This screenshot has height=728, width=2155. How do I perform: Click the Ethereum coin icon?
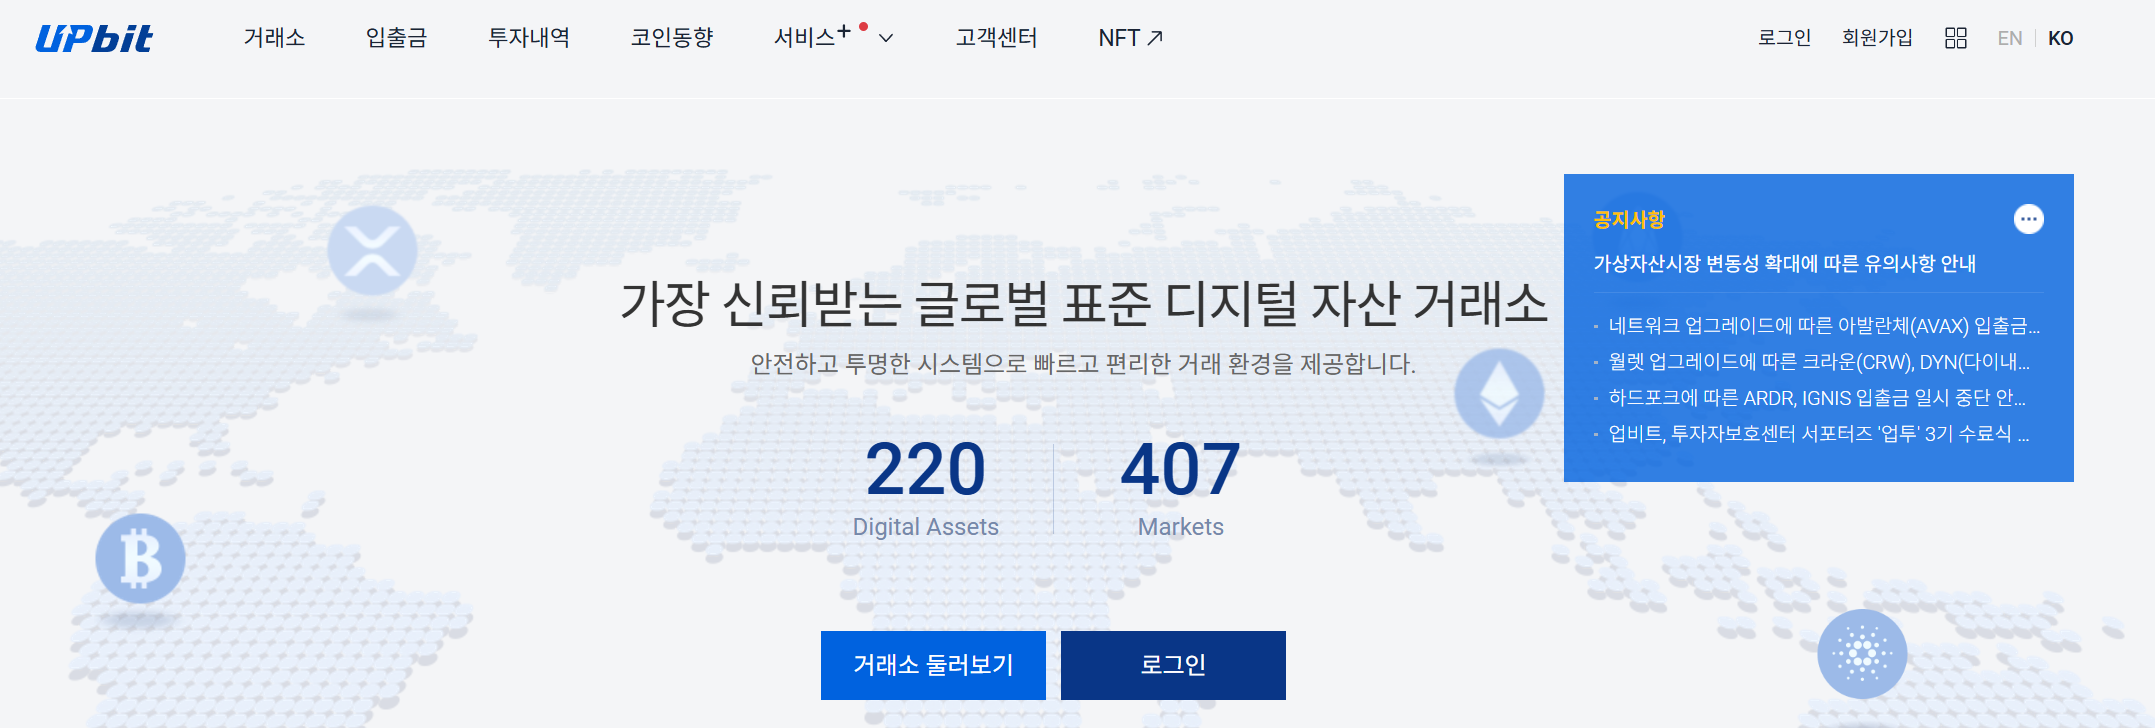click(1499, 393)
